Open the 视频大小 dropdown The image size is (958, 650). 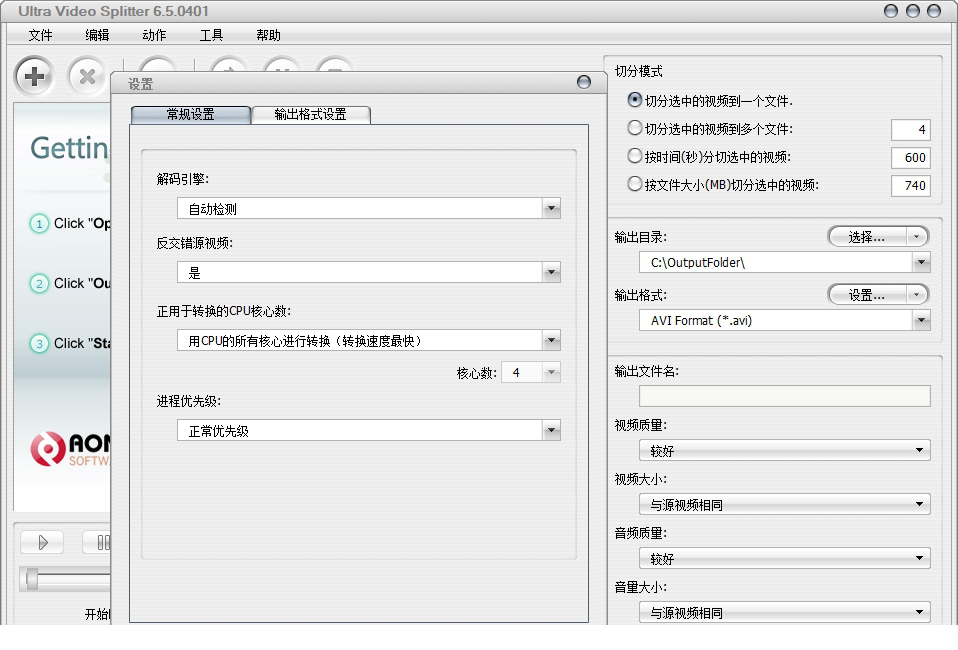click(784, 505)
